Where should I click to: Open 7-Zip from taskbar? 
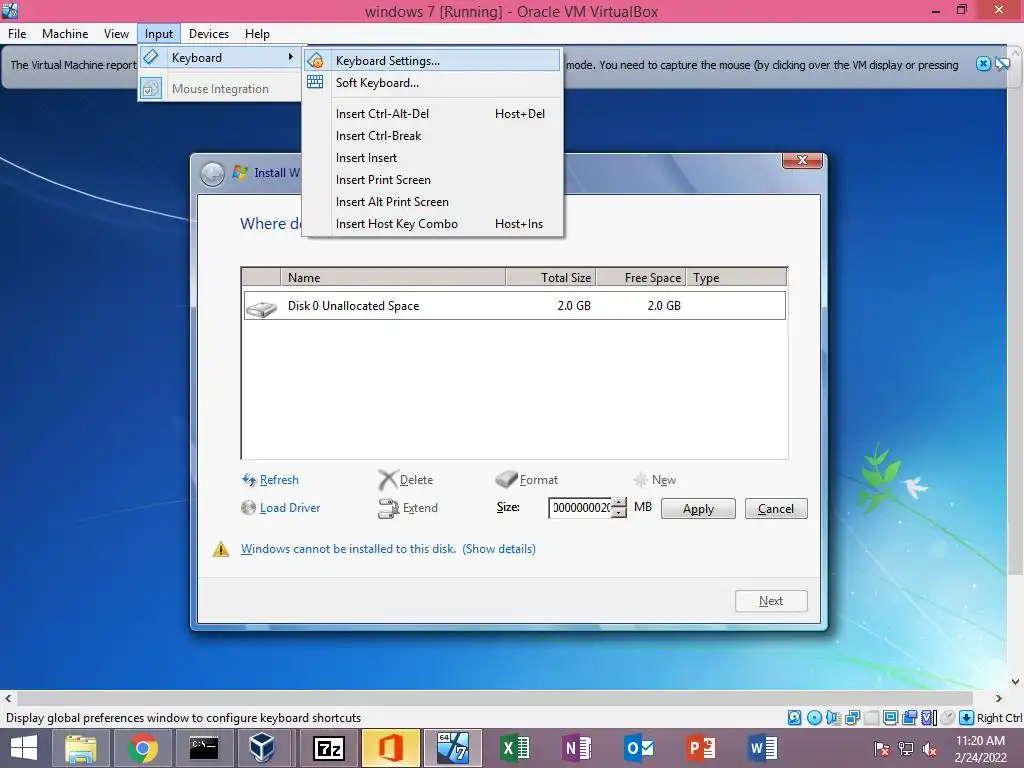(328, 748)
